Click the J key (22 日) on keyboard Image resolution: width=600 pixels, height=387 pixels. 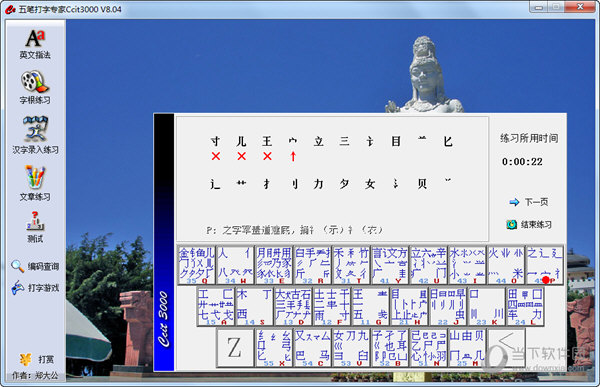pos(447,307)
